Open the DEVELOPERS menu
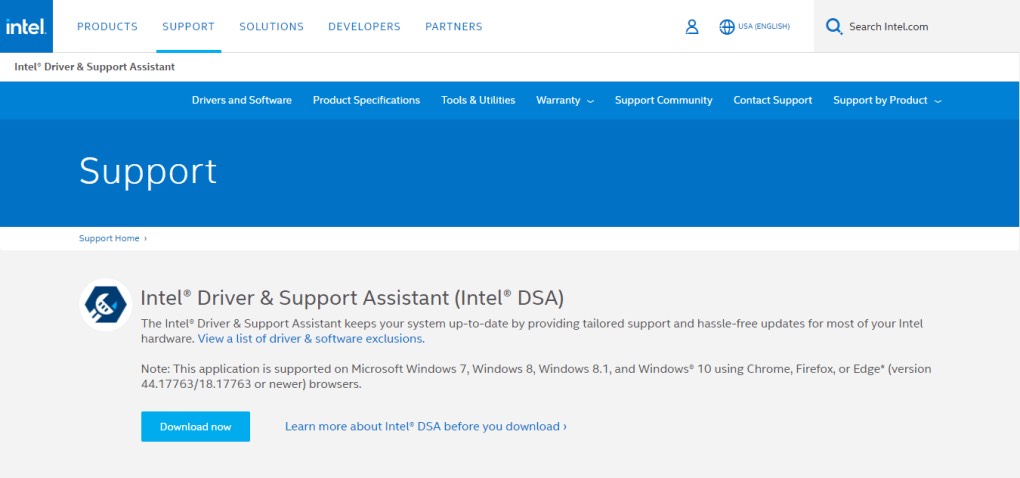Viewport: 1020px width, 478px height. [364, 27]
